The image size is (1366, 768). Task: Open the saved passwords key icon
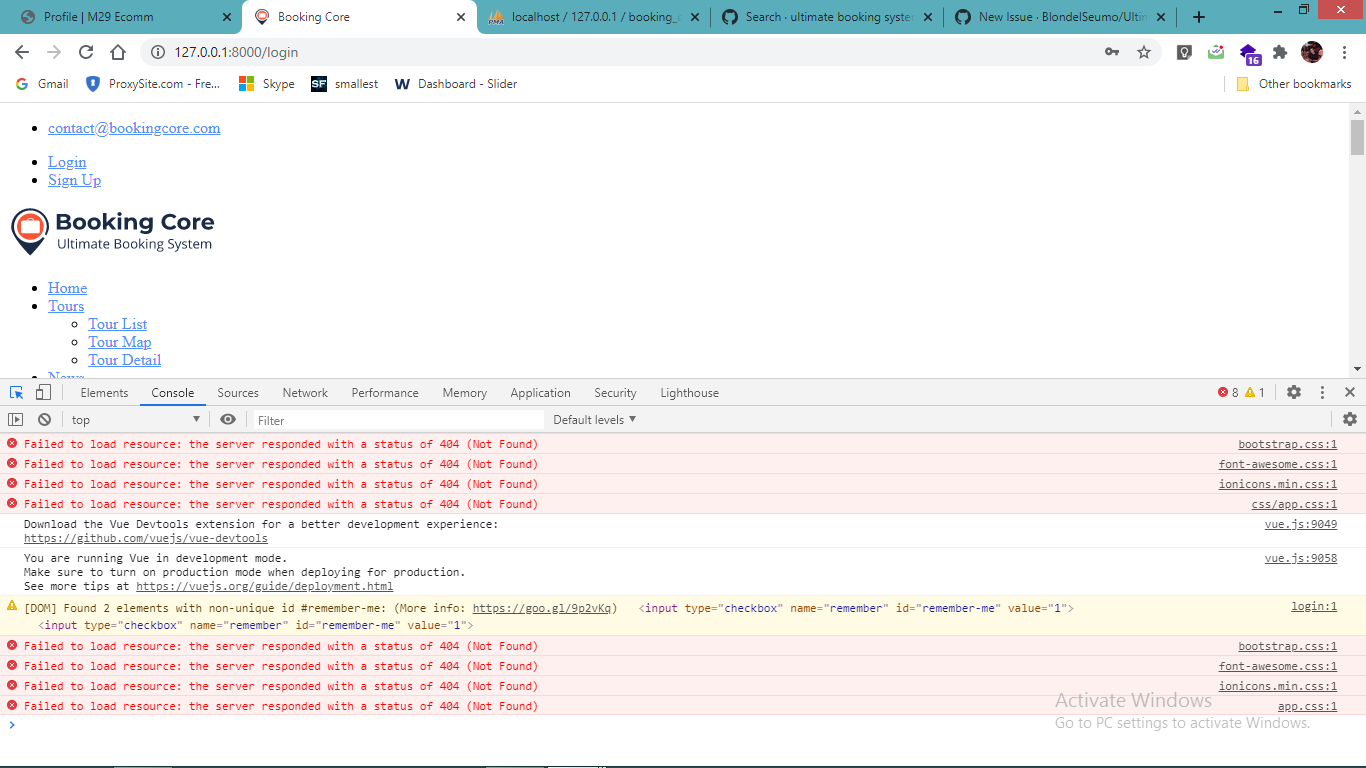click(1112, 52)
